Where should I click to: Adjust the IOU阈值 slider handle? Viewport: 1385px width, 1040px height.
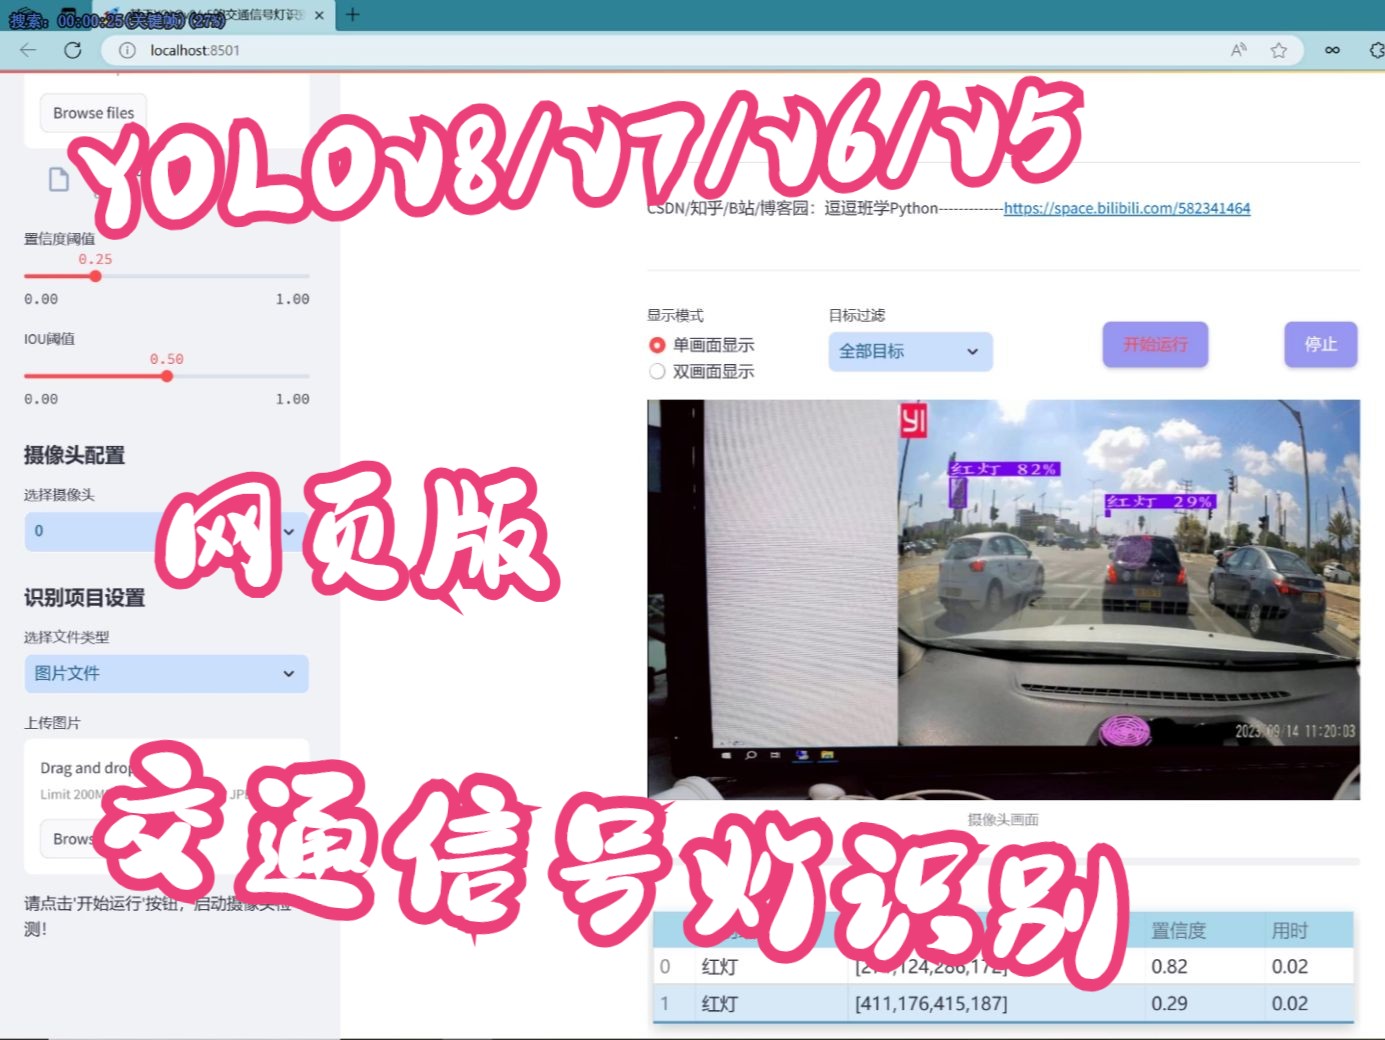(x=167, y=376)
